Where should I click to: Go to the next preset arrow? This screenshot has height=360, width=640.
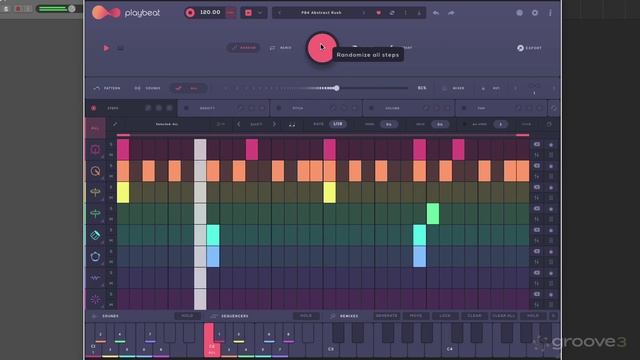pos(364,13)
